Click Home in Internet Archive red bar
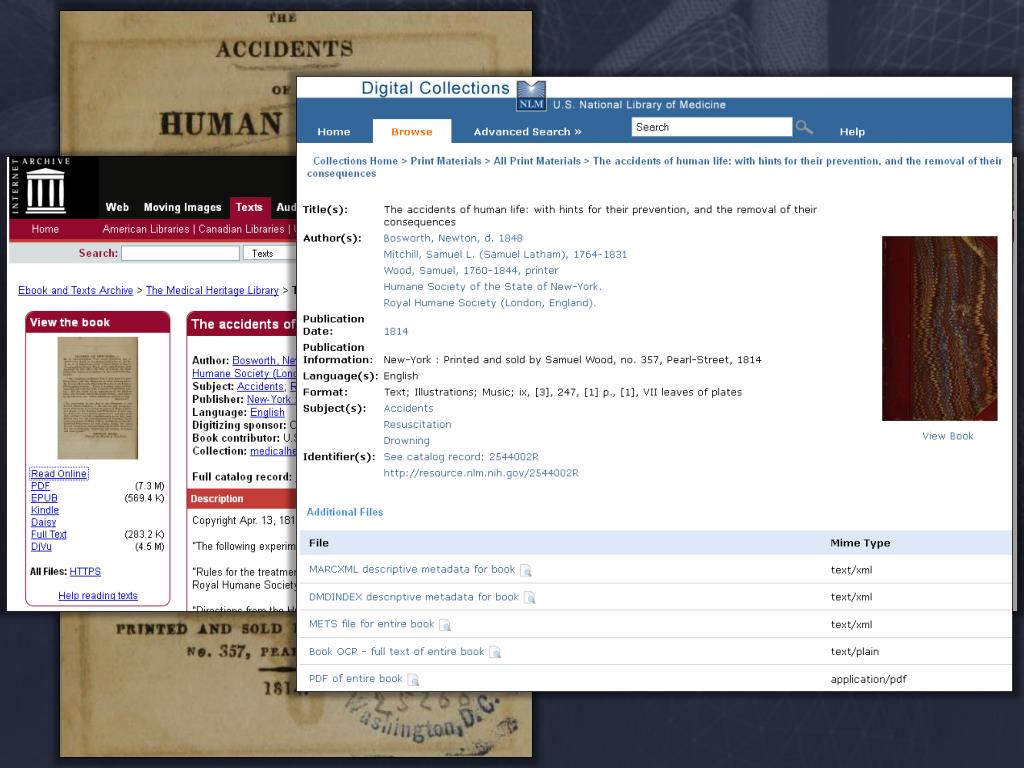This screenshot has height=768, width=1024. [x=45, y=229]
